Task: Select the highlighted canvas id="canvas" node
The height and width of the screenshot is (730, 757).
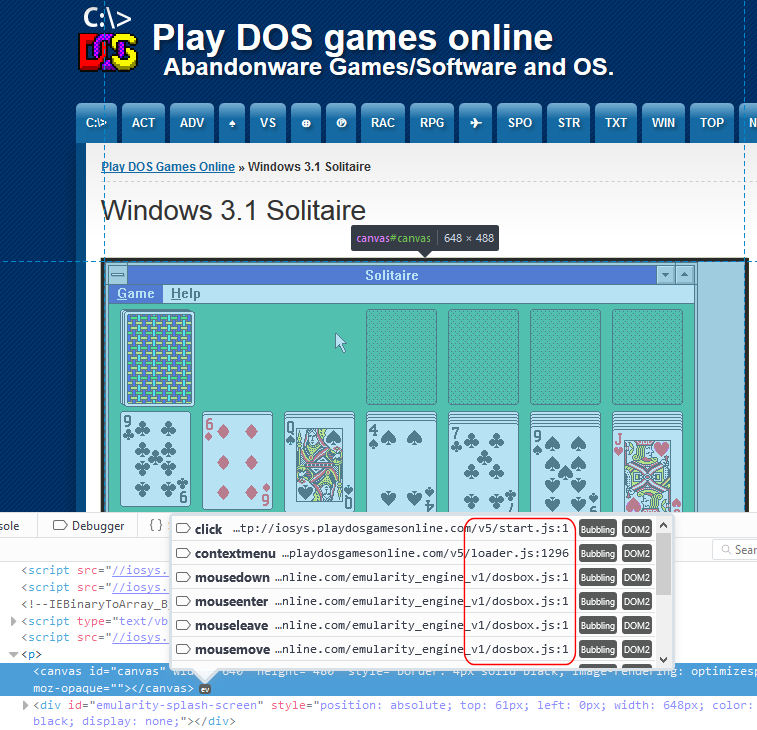Action: click(378, 680)
